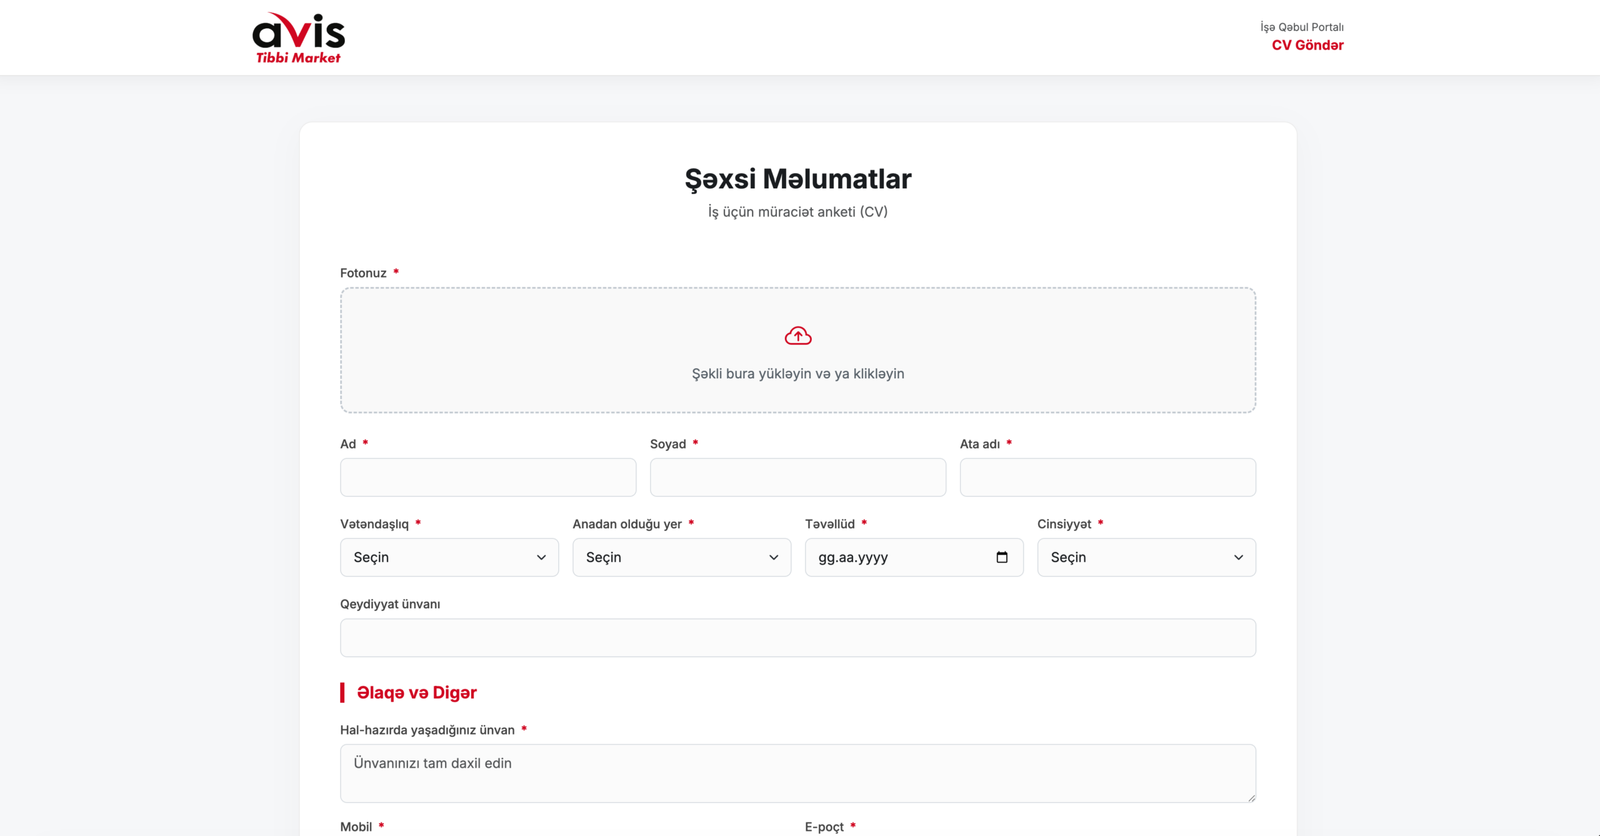Grab the textarea resize handle corner

click(x=1250, y=797)
